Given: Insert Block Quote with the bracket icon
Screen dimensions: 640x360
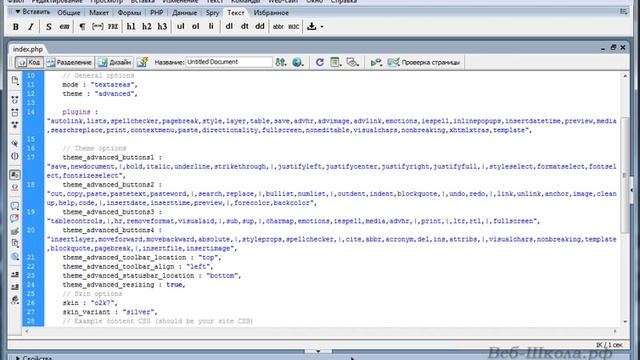Looking at the screenshot, I should 98,27.
